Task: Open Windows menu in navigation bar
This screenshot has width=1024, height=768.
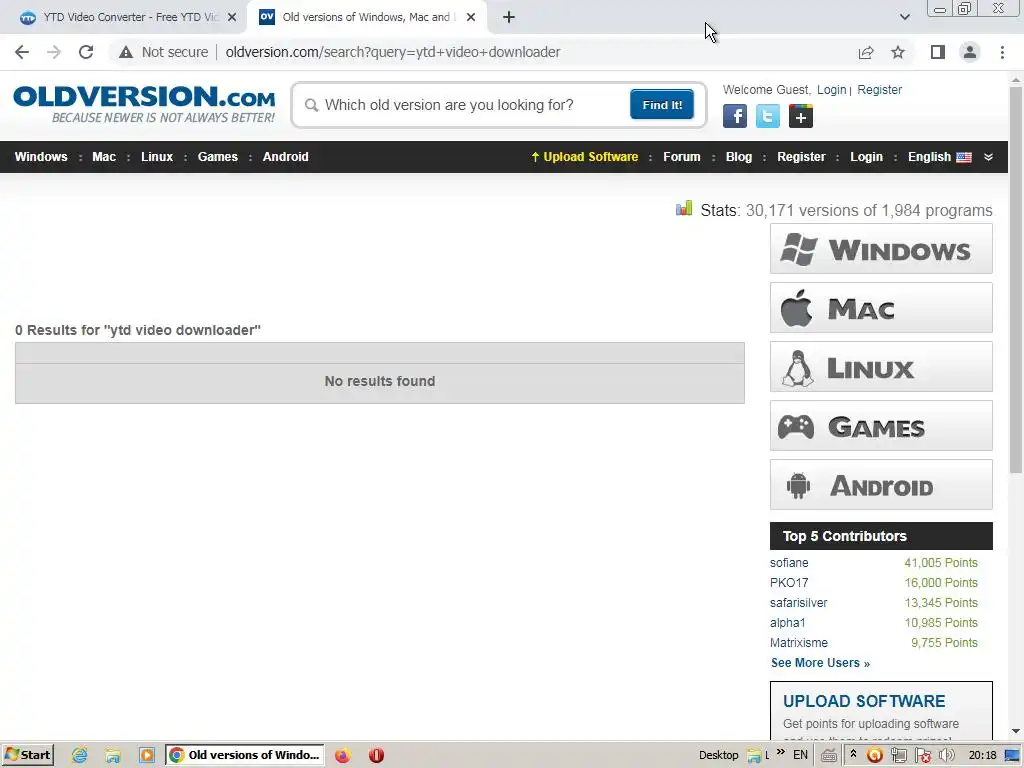Action: pyautogui.click(x=41, y=157)
